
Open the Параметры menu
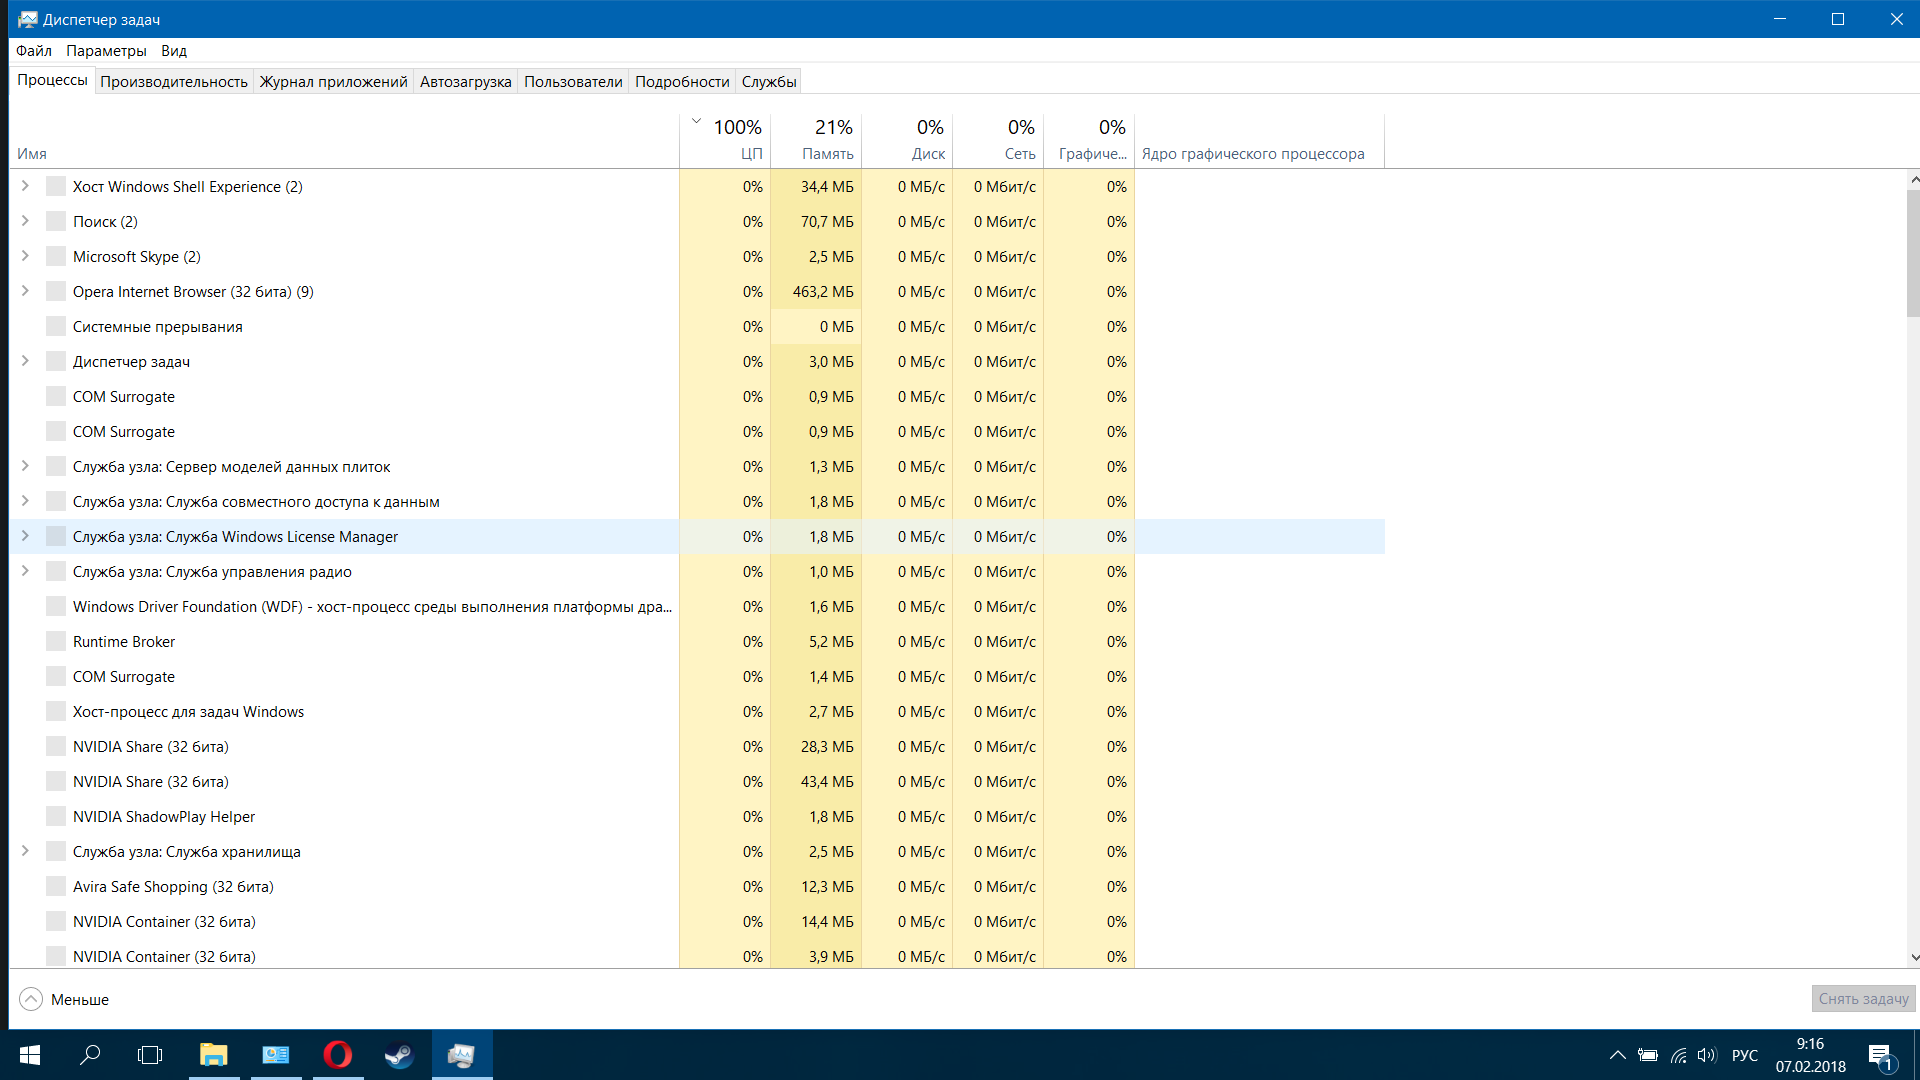tap(106, 51)
